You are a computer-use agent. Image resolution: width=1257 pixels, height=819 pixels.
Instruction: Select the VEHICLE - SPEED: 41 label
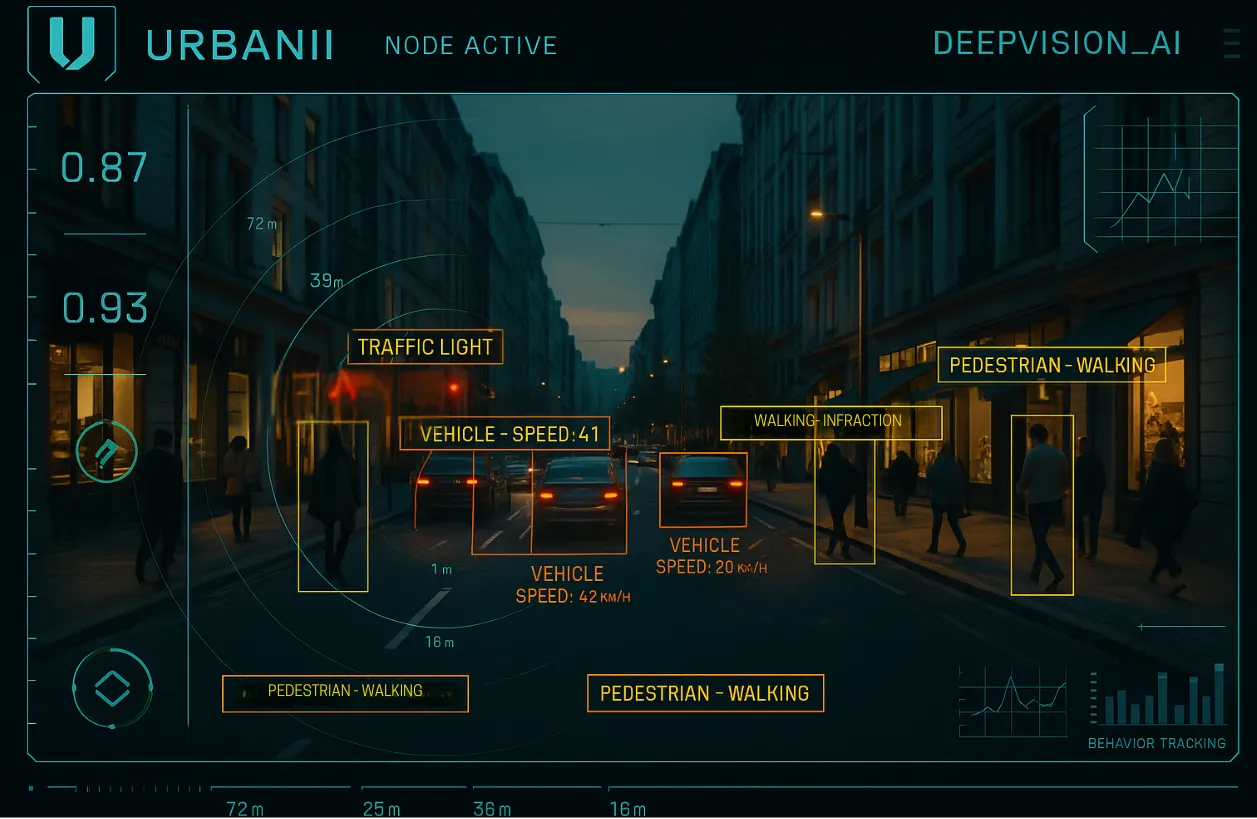[x=505, y=434]
